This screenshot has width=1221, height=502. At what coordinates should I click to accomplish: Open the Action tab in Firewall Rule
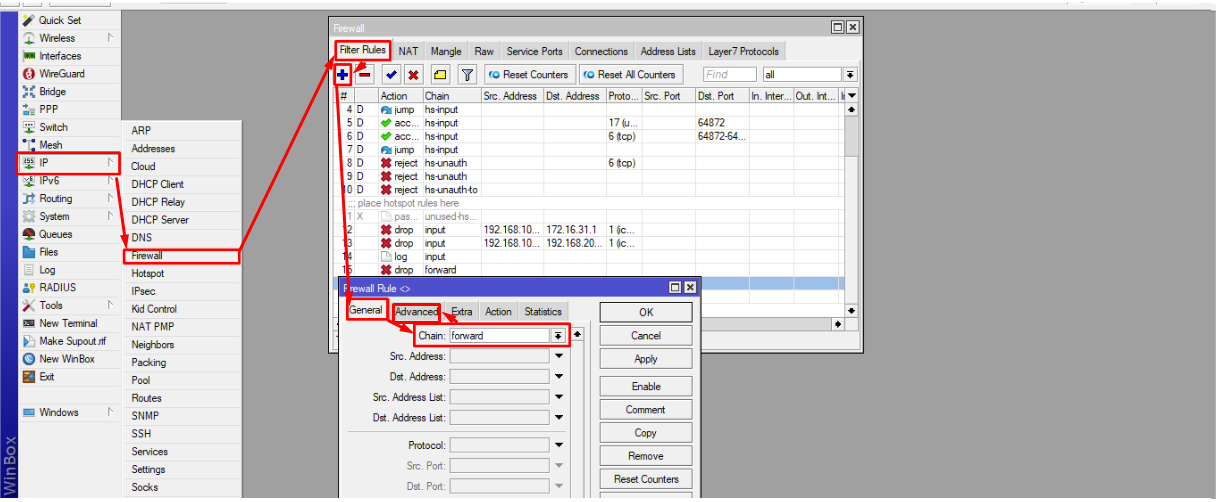tap(498, 312)
